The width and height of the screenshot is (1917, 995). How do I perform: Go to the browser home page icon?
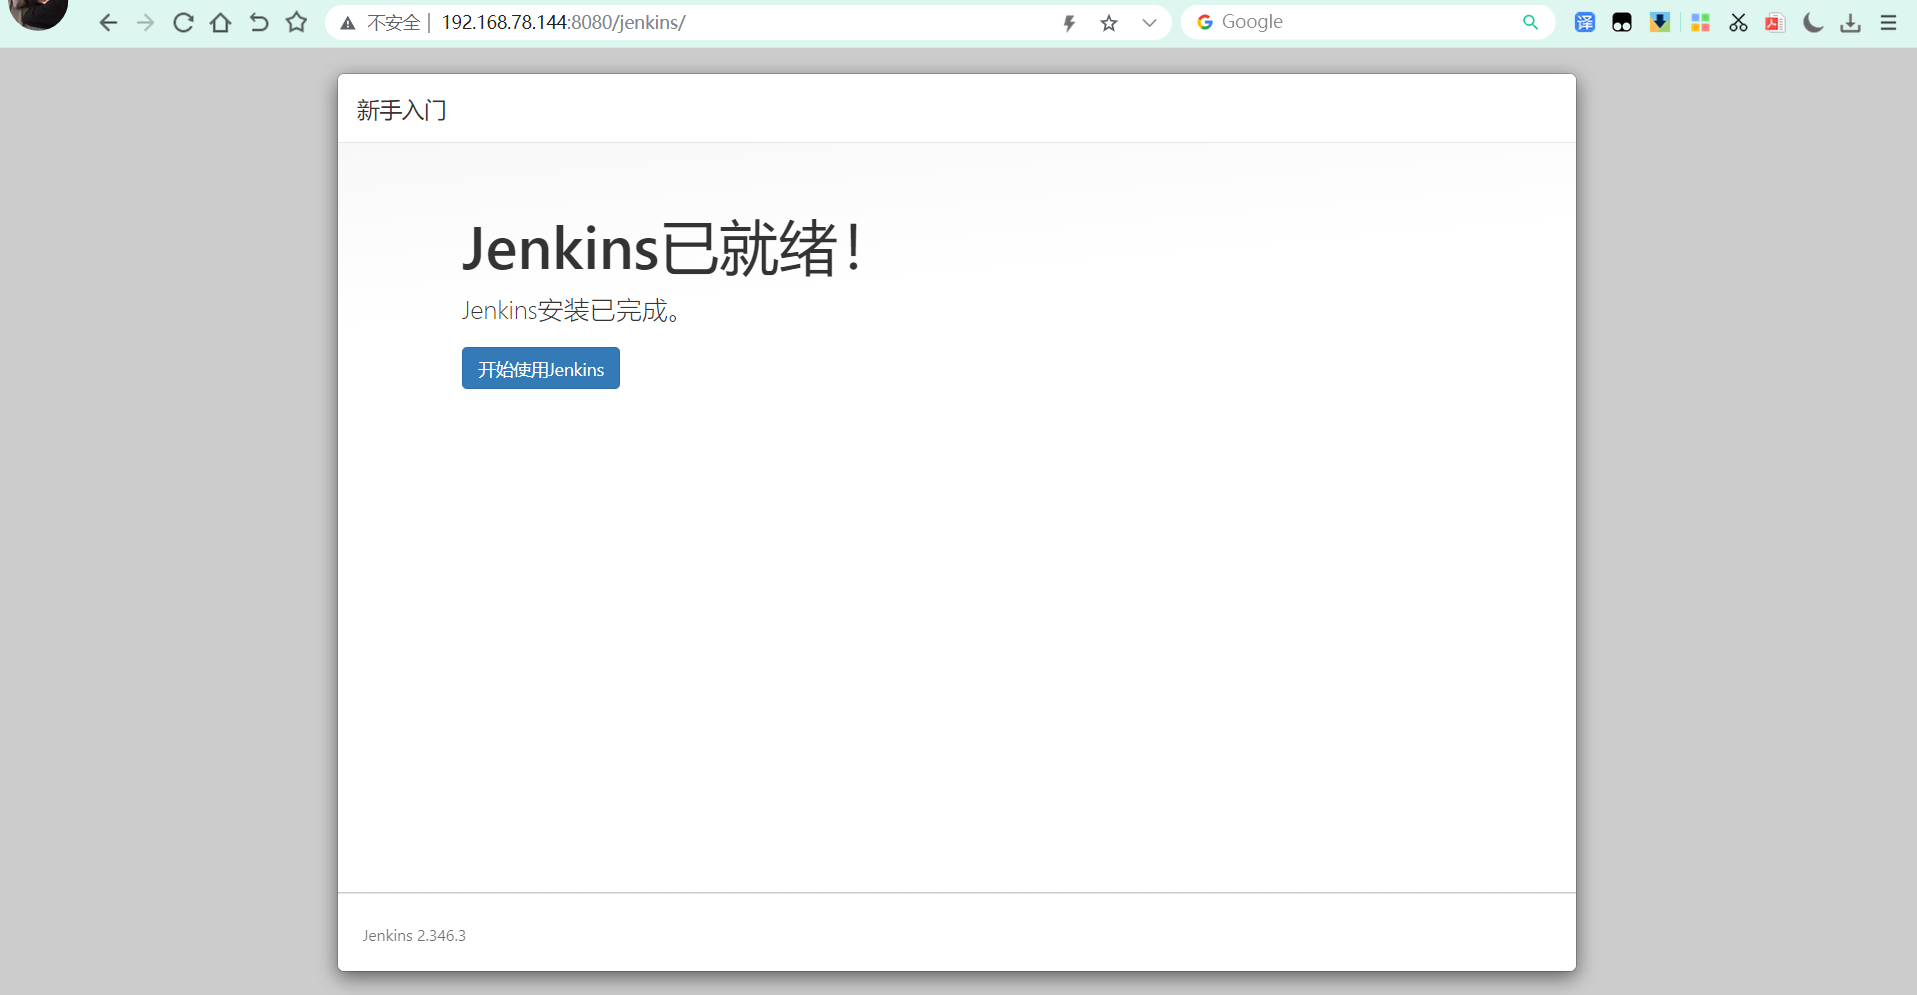(x=221, y=22)
